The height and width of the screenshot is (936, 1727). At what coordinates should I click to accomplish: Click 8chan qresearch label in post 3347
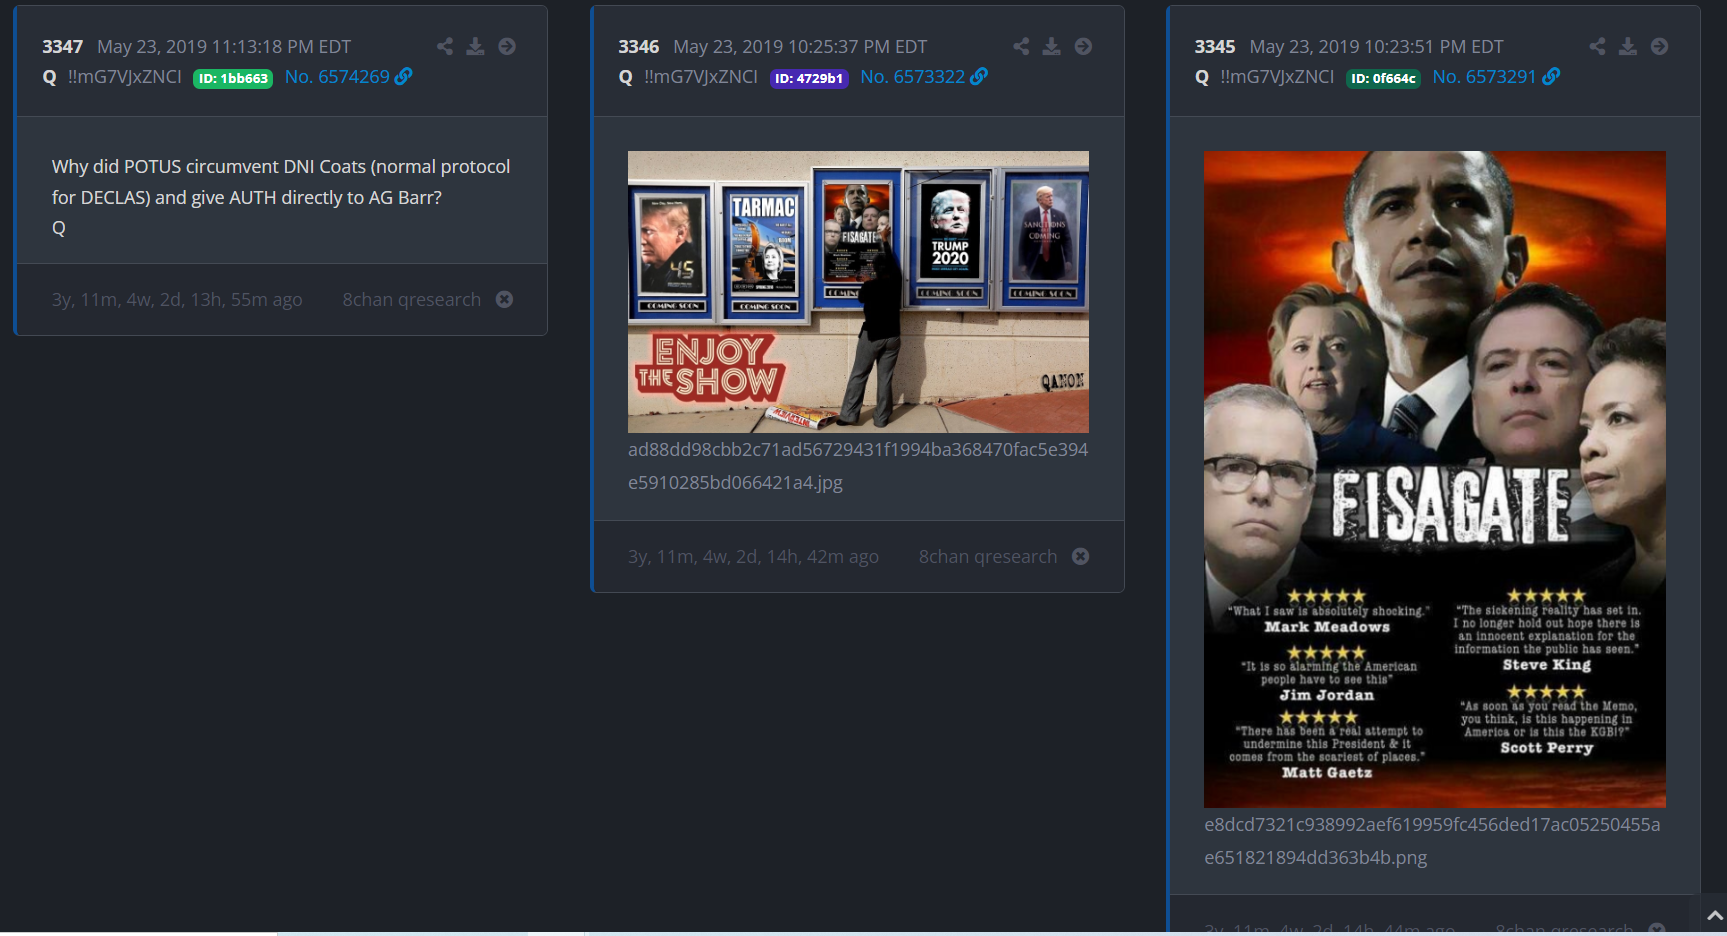coord(411,300)
